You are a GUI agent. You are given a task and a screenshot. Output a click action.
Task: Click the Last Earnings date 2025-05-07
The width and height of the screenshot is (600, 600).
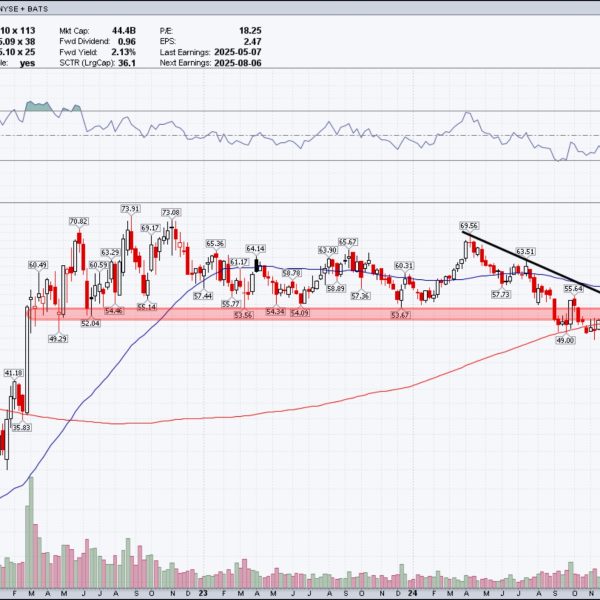pyautogui.click(x=238, y=52)
